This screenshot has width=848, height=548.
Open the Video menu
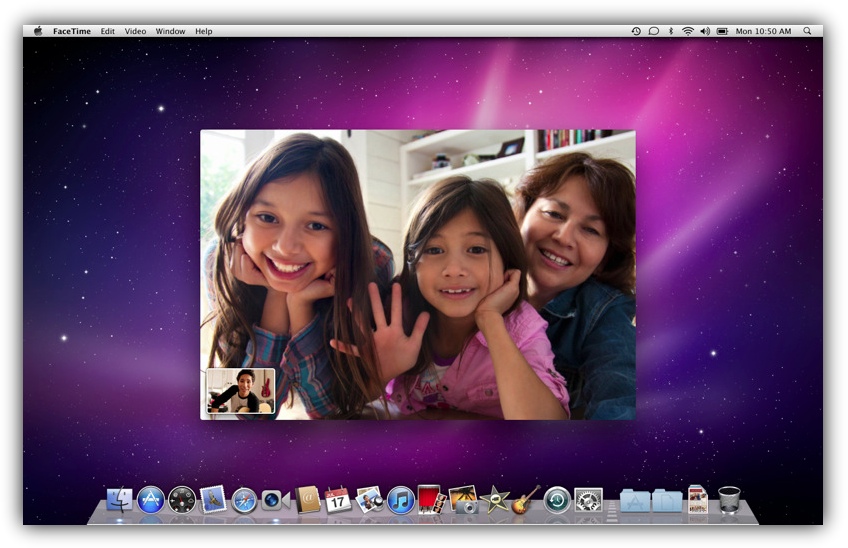point(135,31)
